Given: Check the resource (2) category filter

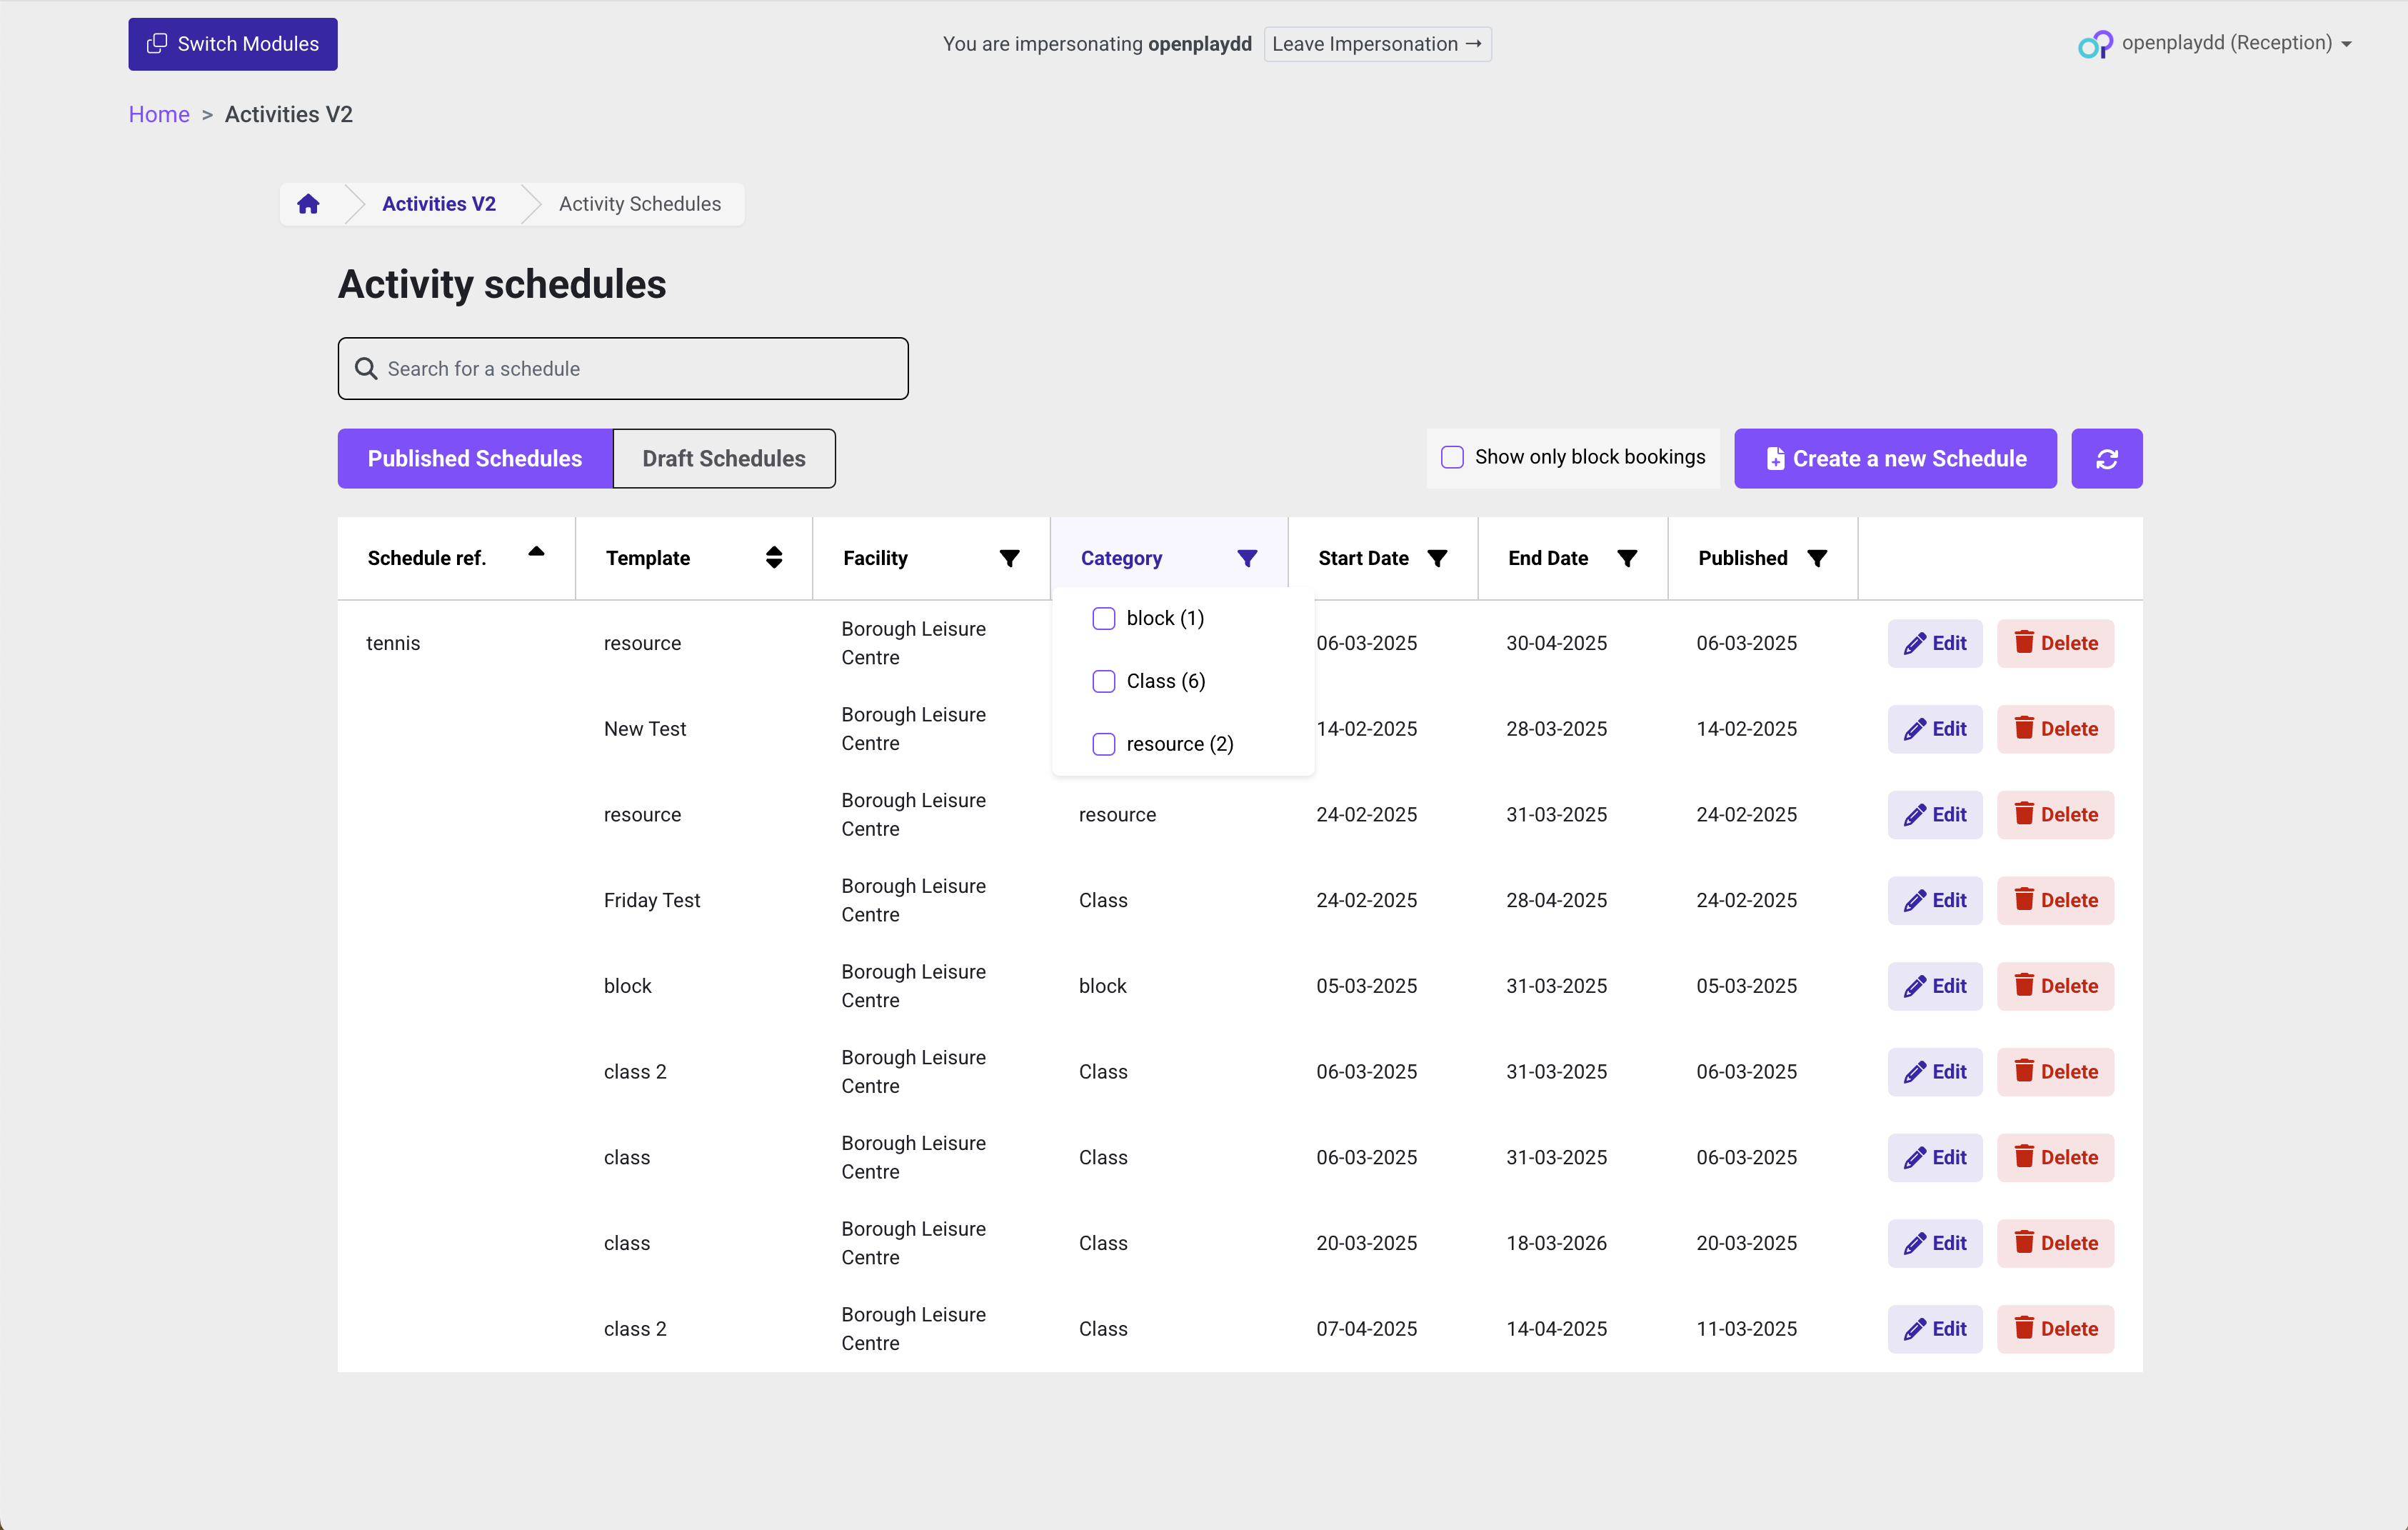Looking at the screenshot, I should (1104, 744).
